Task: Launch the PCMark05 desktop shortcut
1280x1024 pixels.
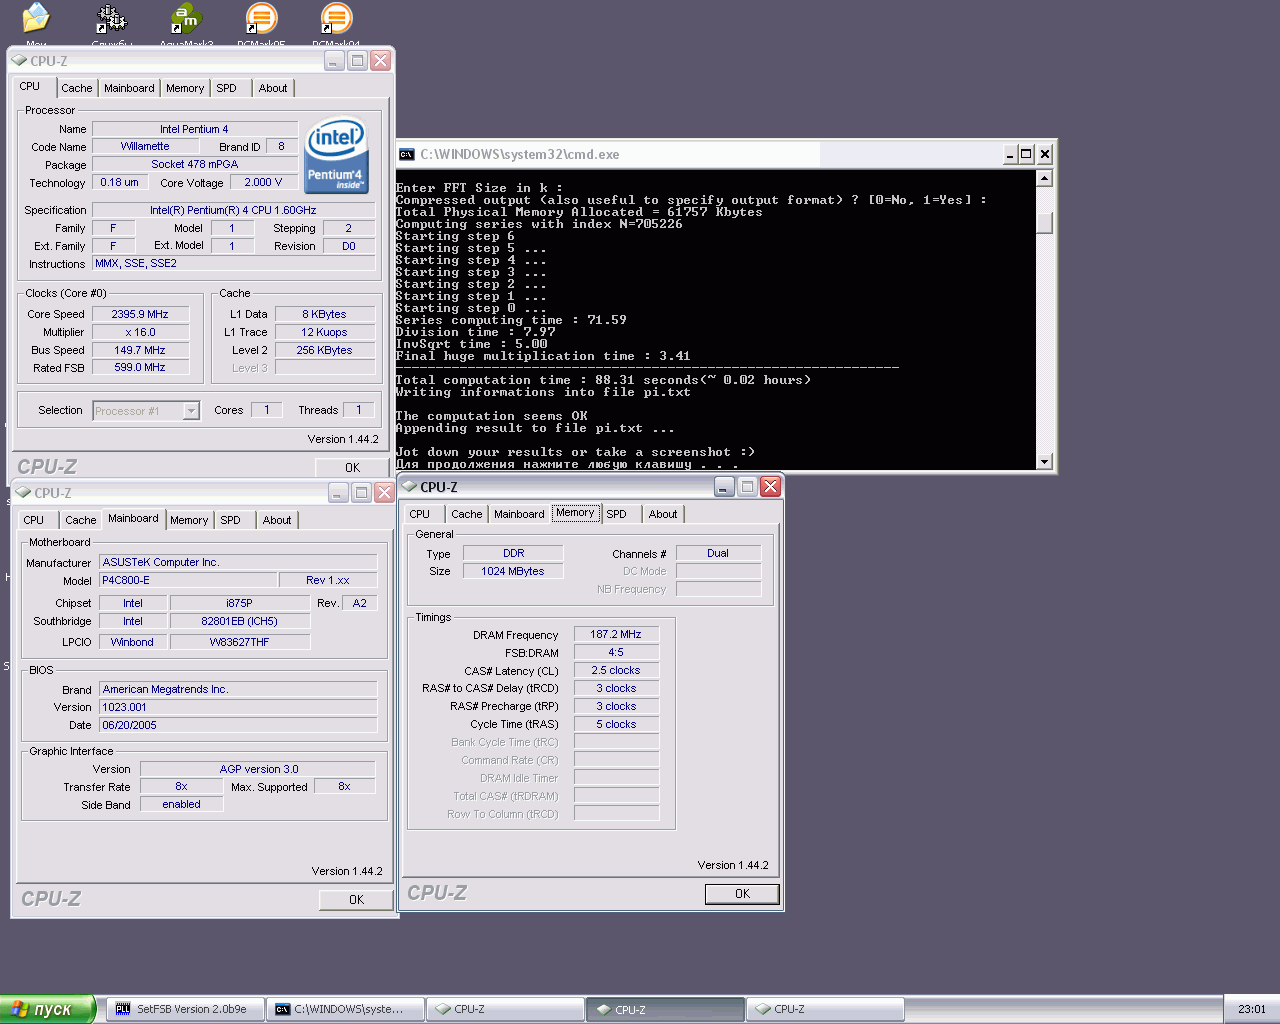Action: click(261, 18)
